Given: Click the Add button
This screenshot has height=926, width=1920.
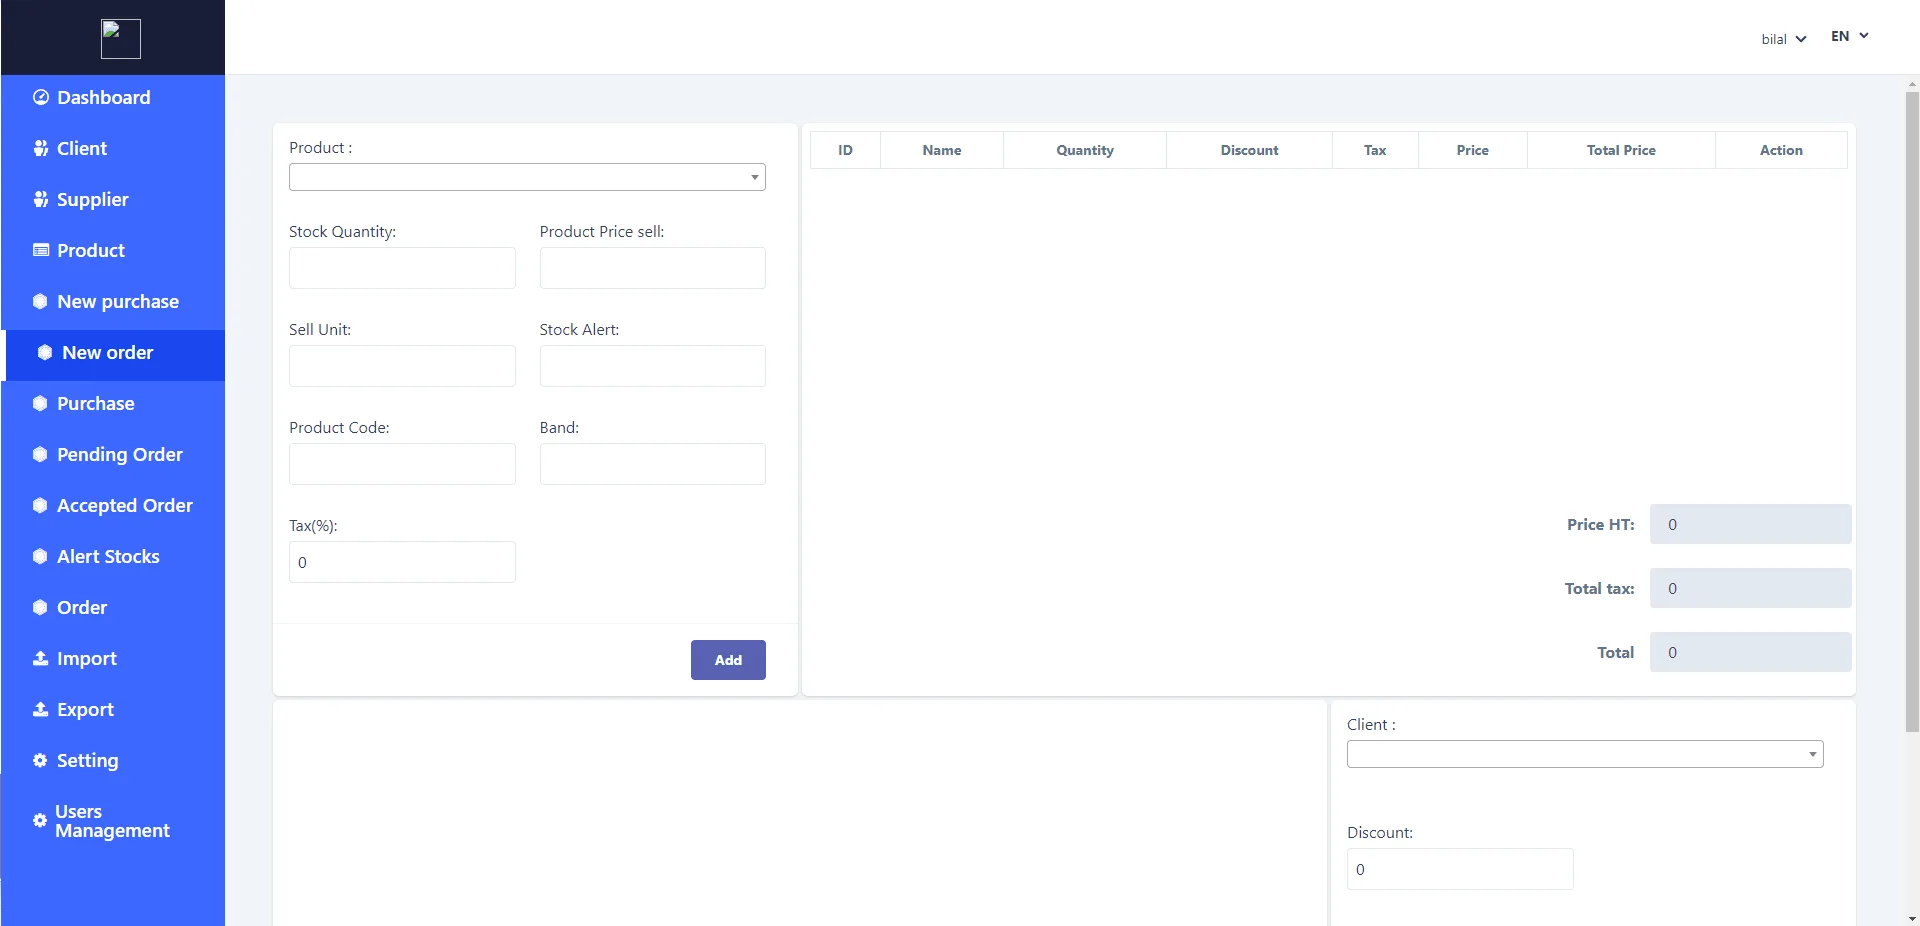Looking at the screenshot, I should point(728,660).
